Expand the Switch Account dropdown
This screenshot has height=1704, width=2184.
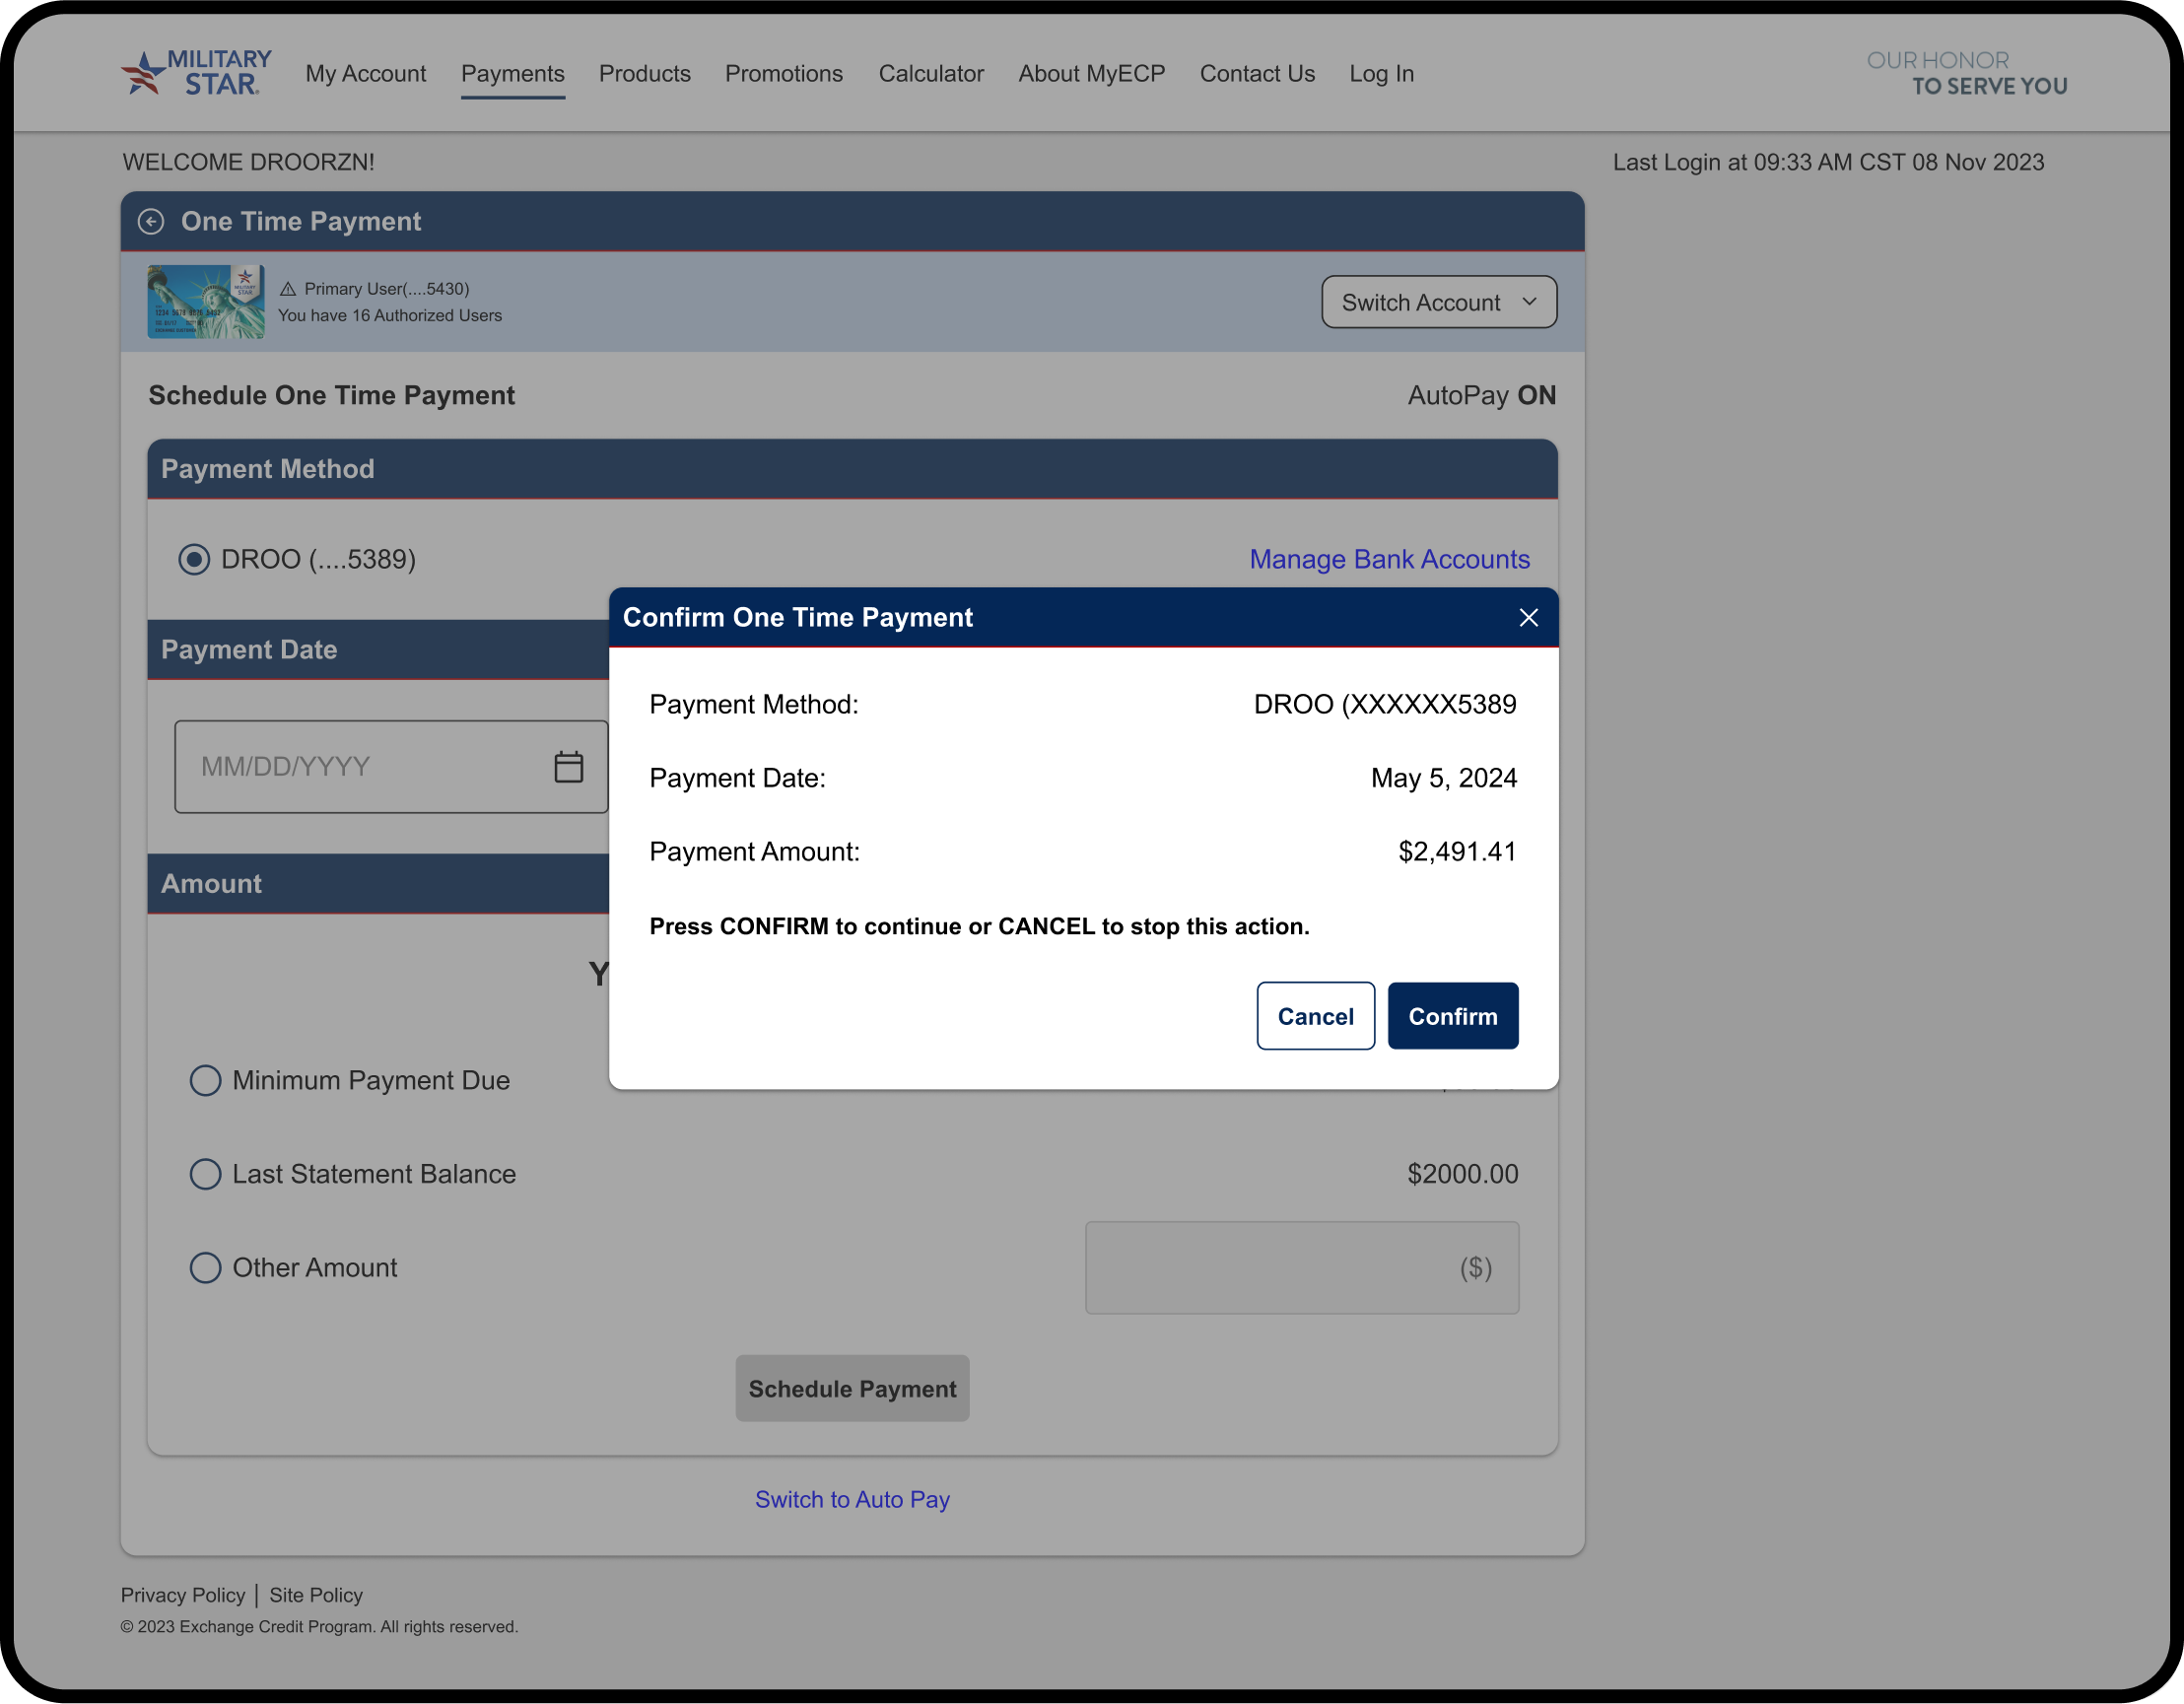tap(1438, 302)
